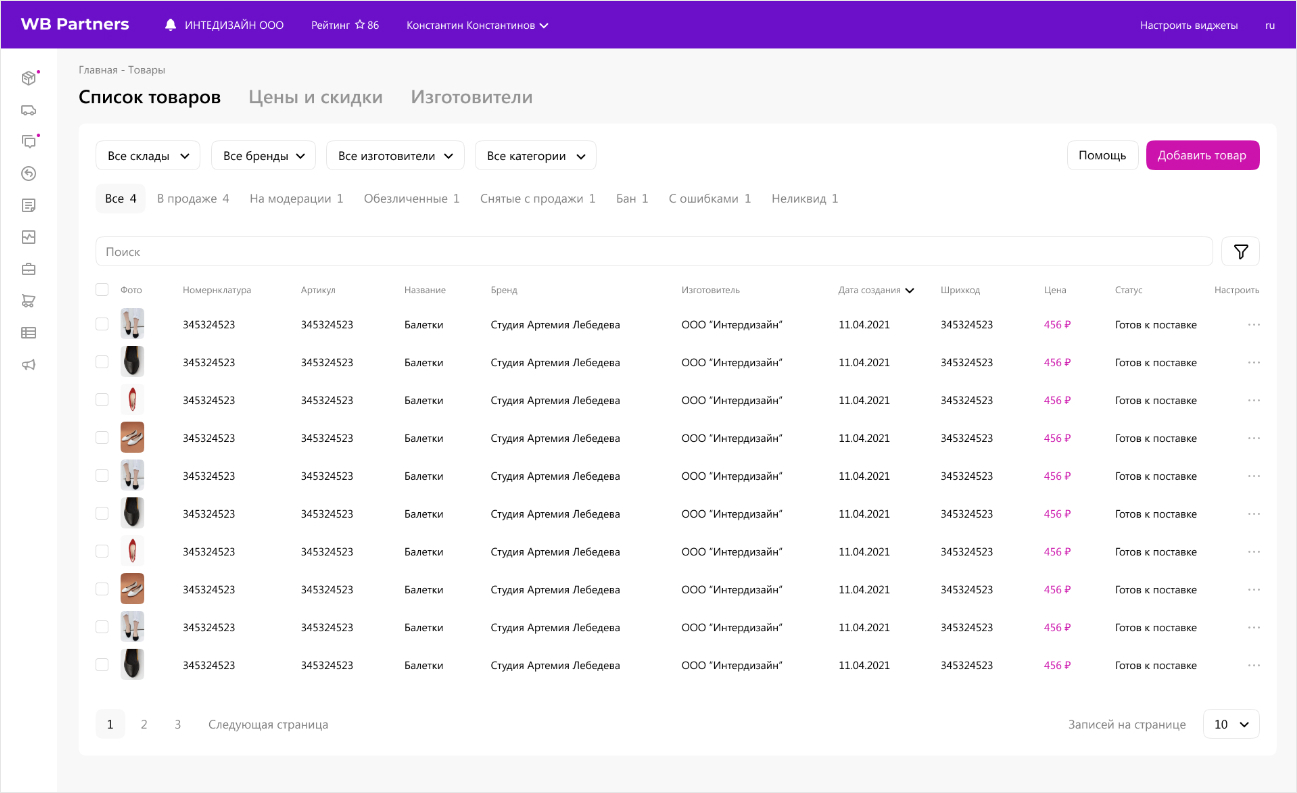This screenshot has height=793, width=1297.
Task: Switch to the Цены и скидки tab
Action: (315, 97)
